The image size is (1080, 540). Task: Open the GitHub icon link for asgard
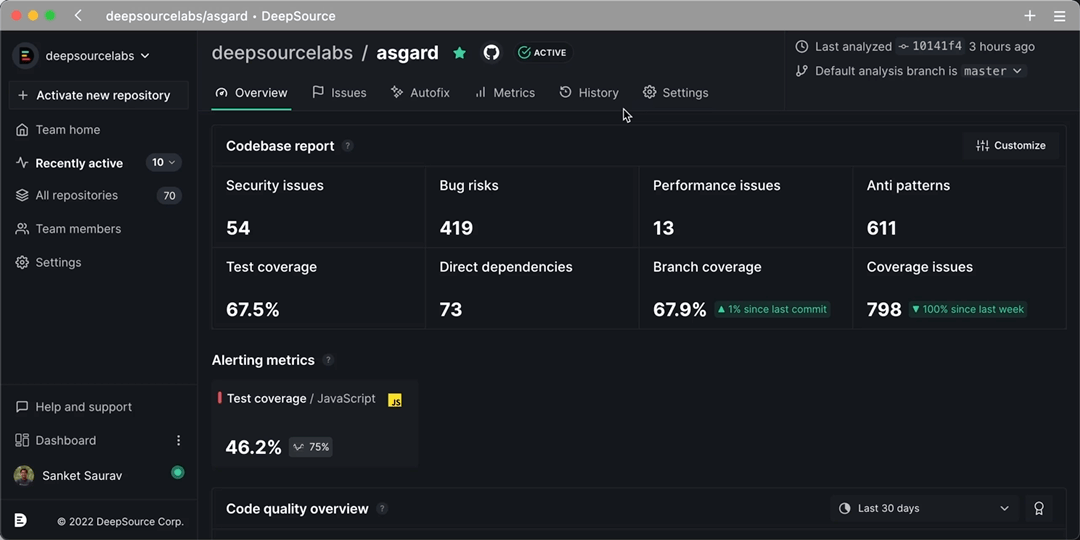pos(491,52)
